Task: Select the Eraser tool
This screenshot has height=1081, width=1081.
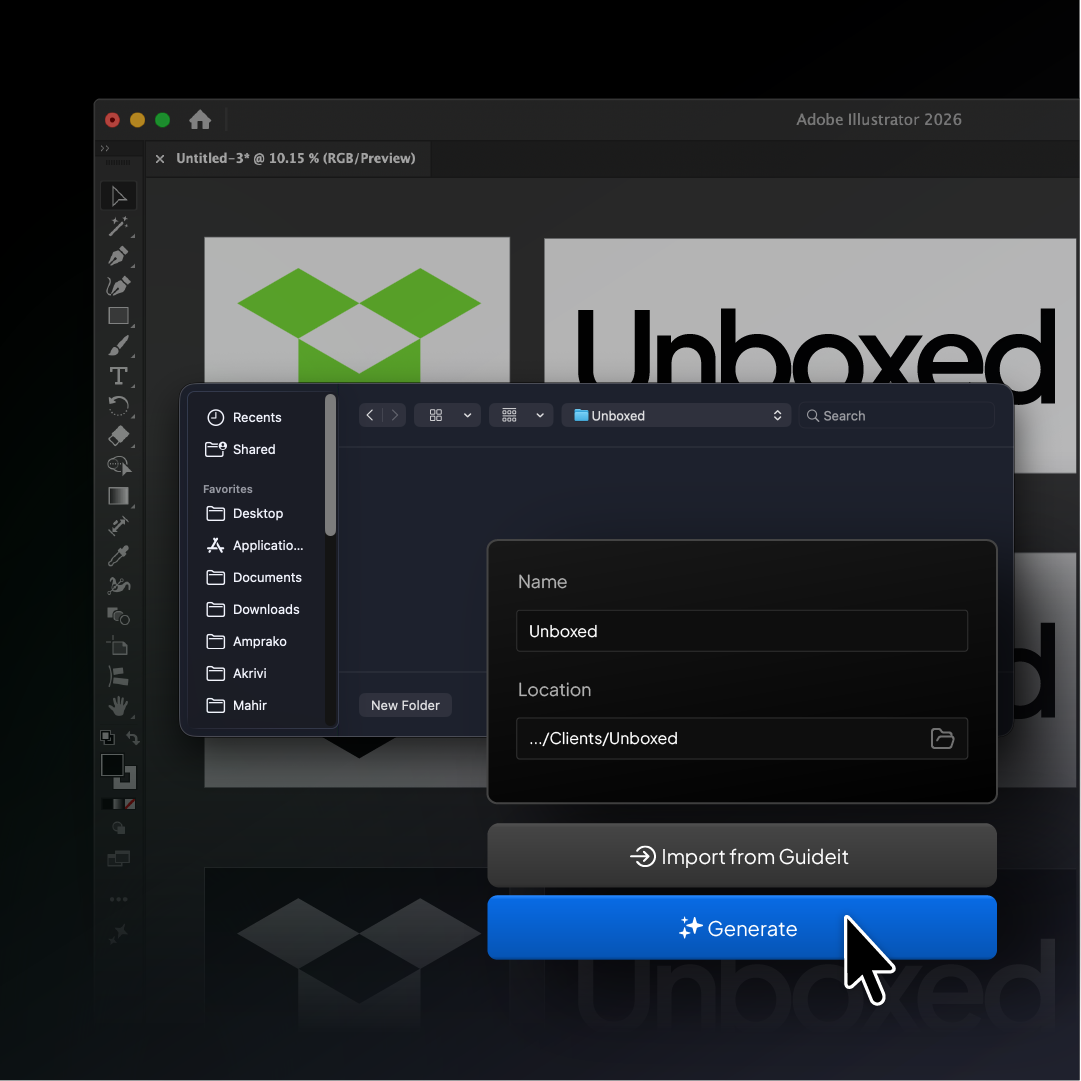Action: point(119,436)
